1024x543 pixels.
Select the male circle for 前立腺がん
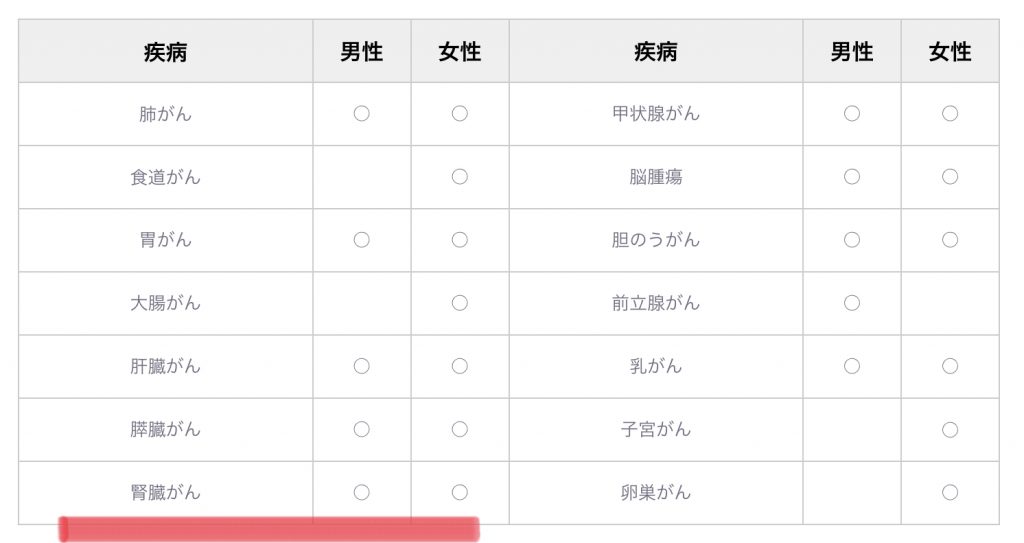852,303
